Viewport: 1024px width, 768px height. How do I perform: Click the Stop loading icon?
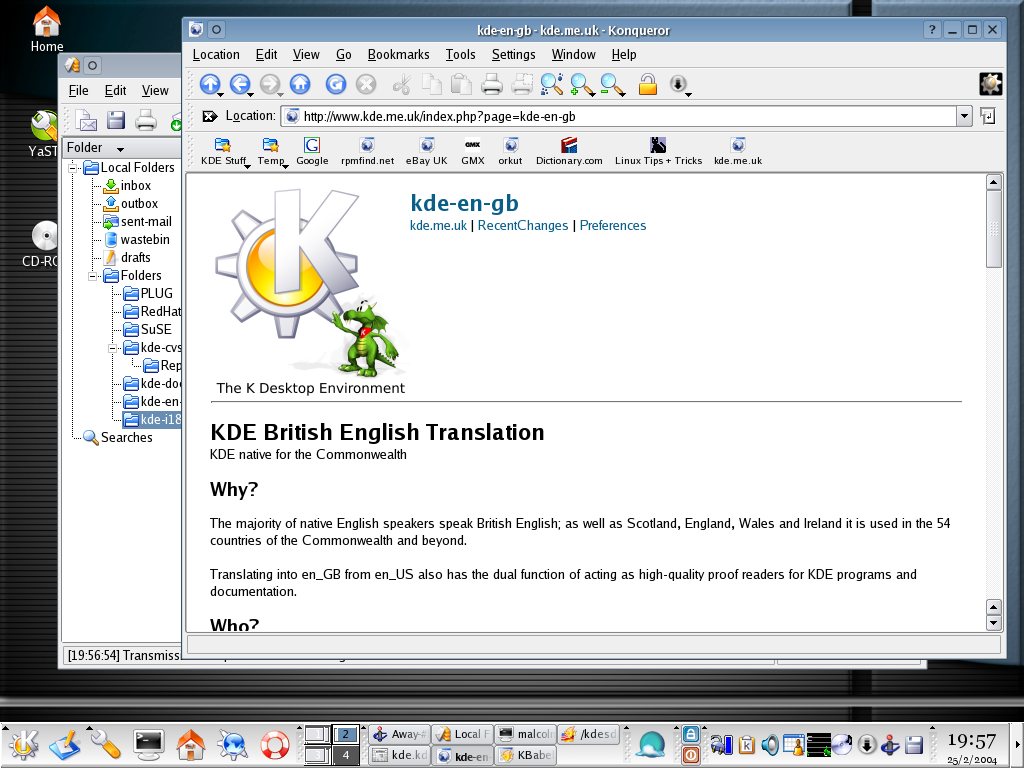[x=366, y=84]
